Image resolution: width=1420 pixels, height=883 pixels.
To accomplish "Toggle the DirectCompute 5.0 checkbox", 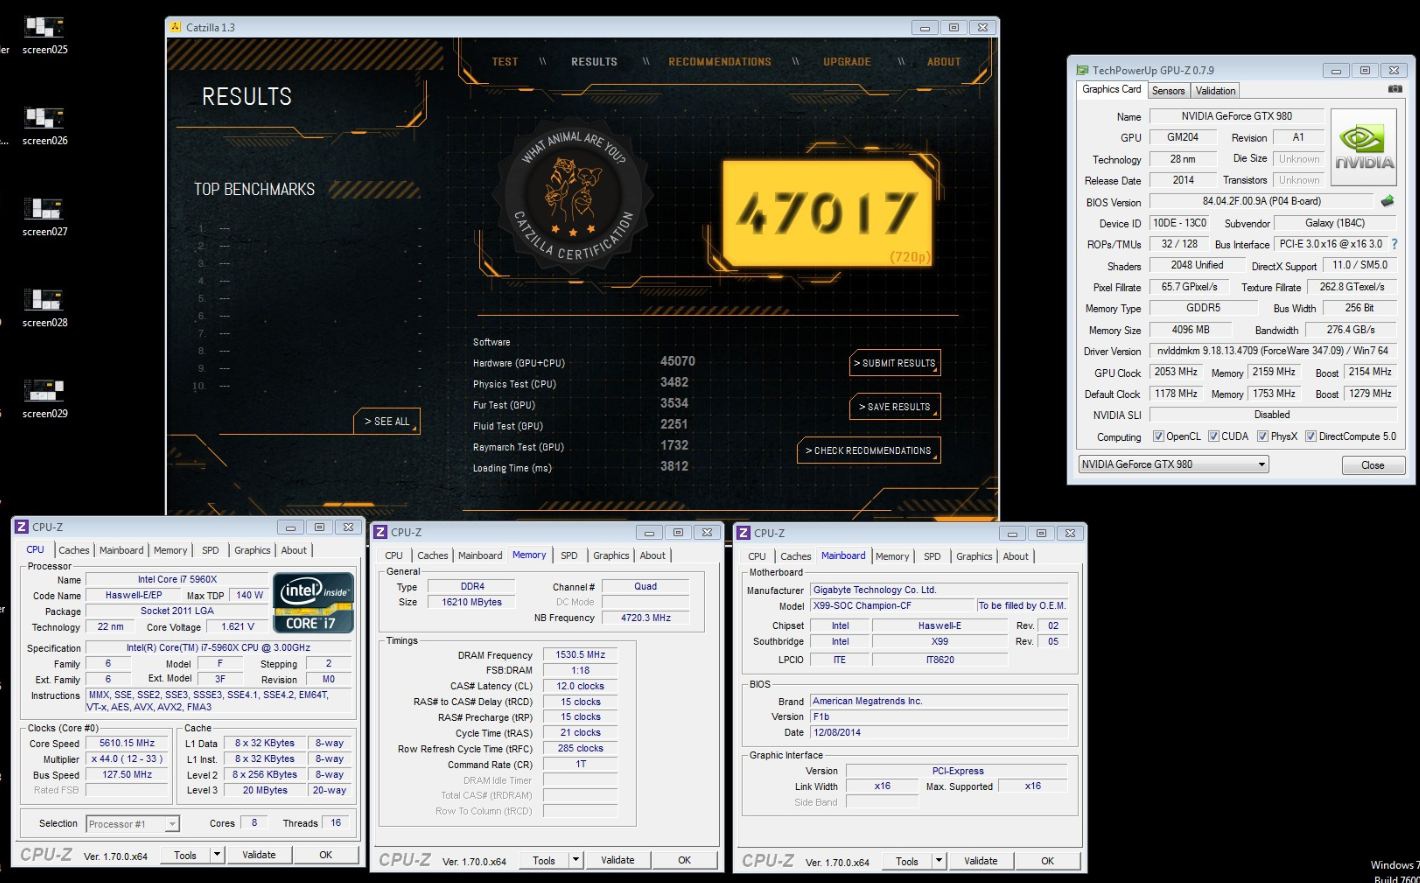I will [1310, 436].
